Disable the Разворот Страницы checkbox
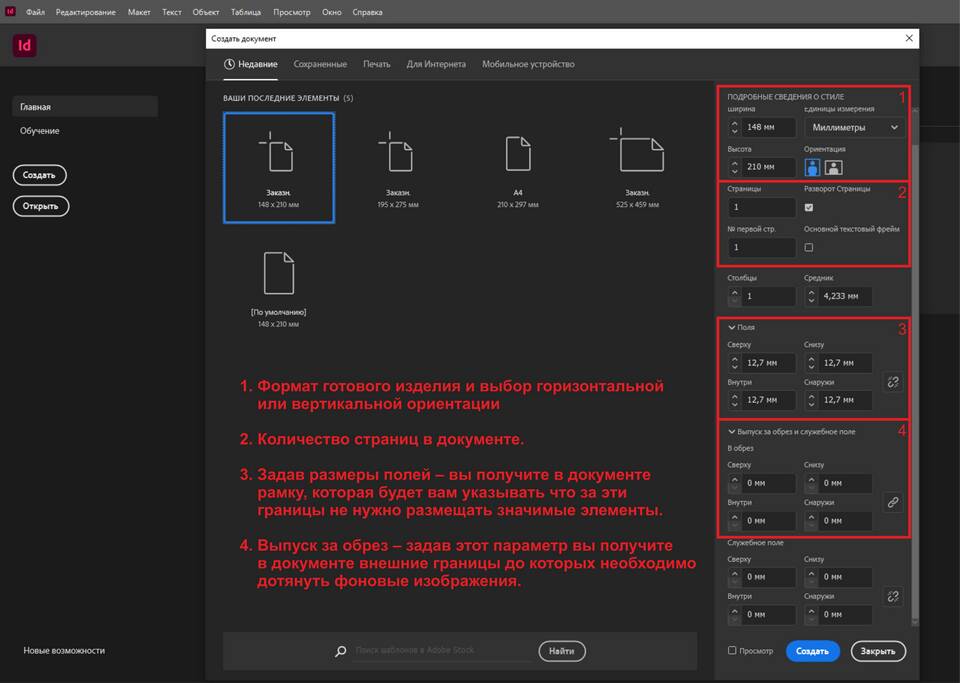960x683 pixels. pos(809,208)
